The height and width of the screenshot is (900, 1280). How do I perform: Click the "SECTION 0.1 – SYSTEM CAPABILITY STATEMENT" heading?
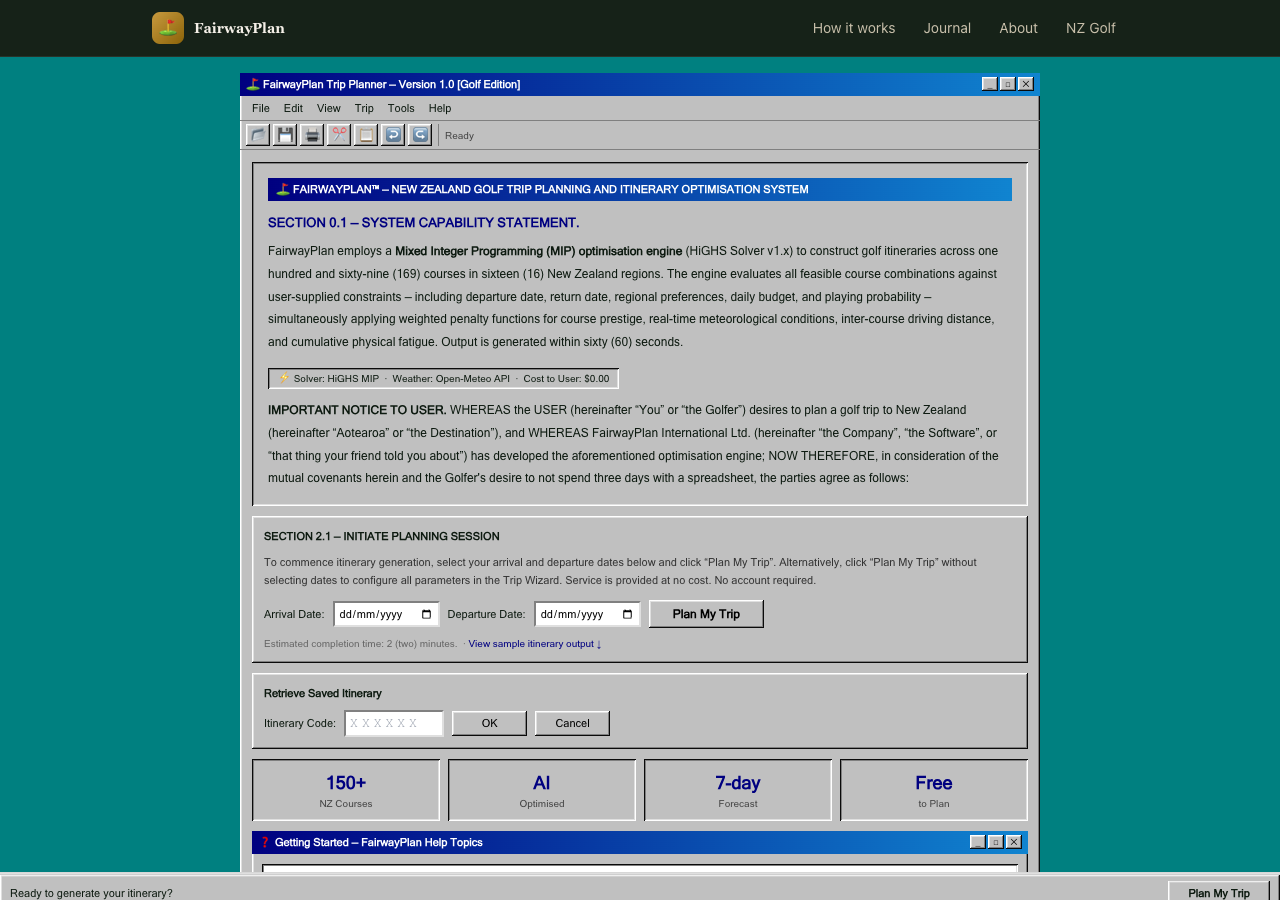tap(423, 223)
